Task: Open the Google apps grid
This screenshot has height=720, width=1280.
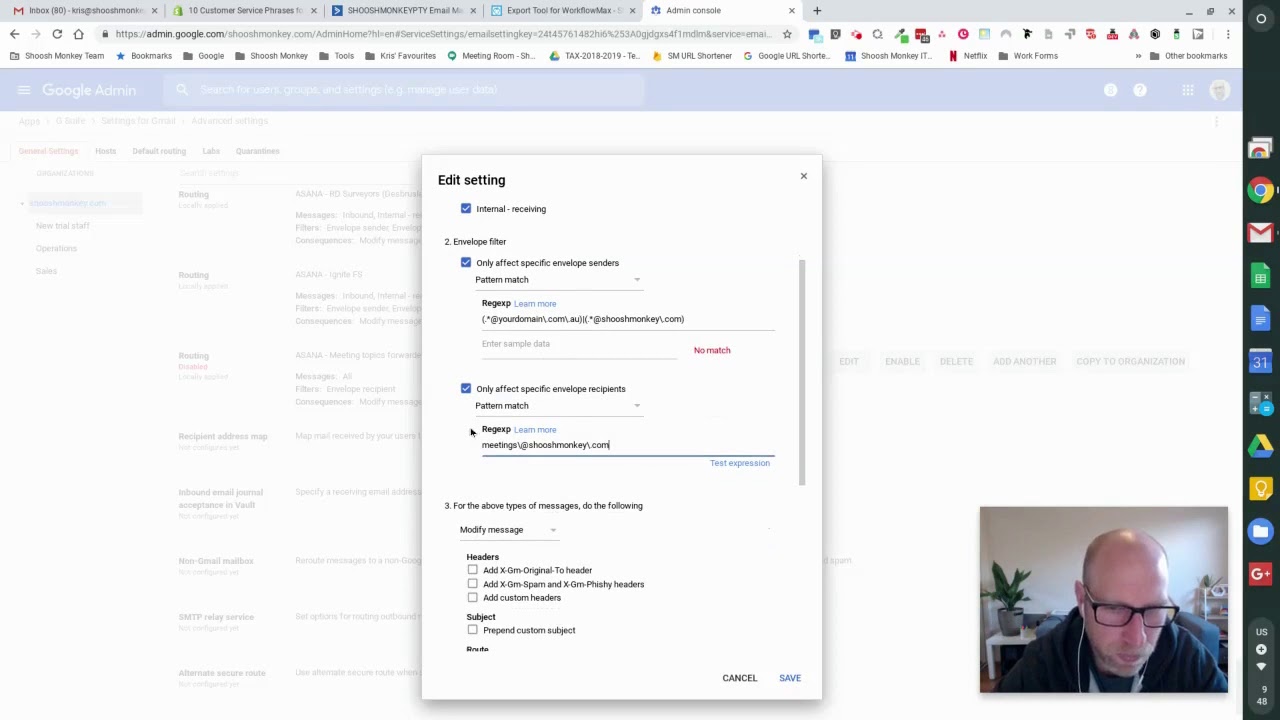Action: (x=1188, y=90)
